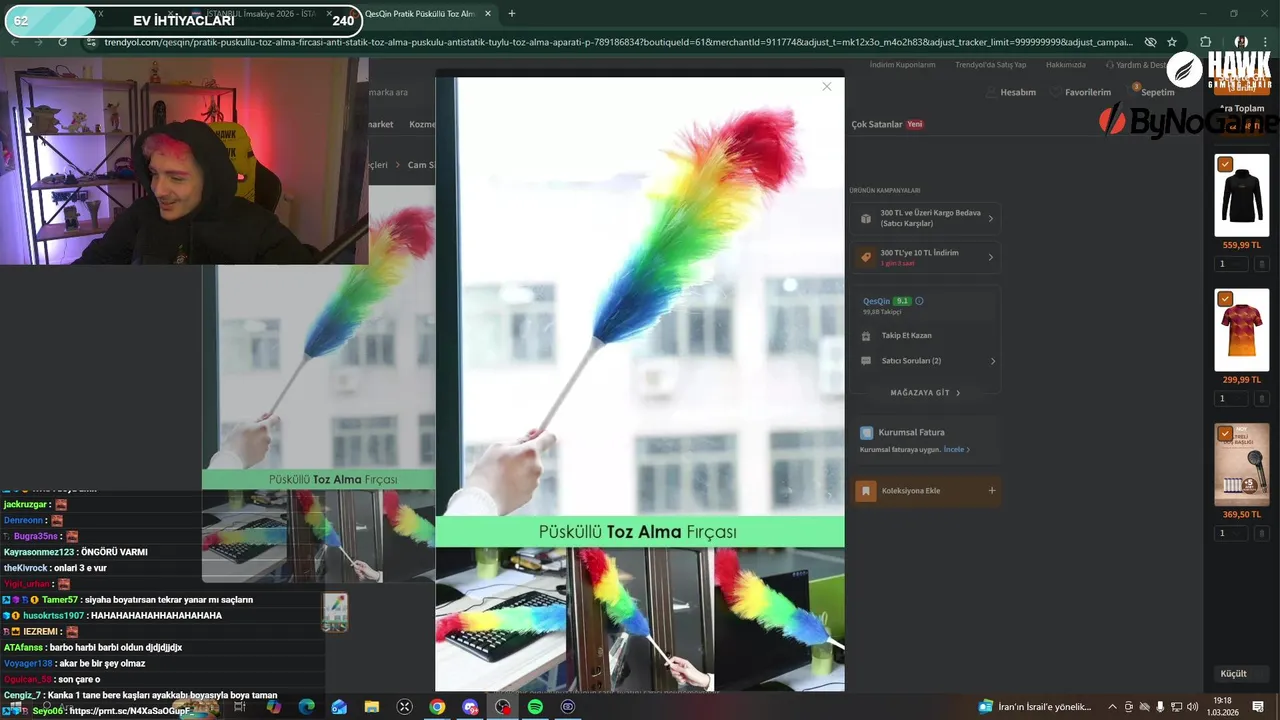
Task: Uncheck the 369,50 TL shower head item
Action: (1225, 433)
